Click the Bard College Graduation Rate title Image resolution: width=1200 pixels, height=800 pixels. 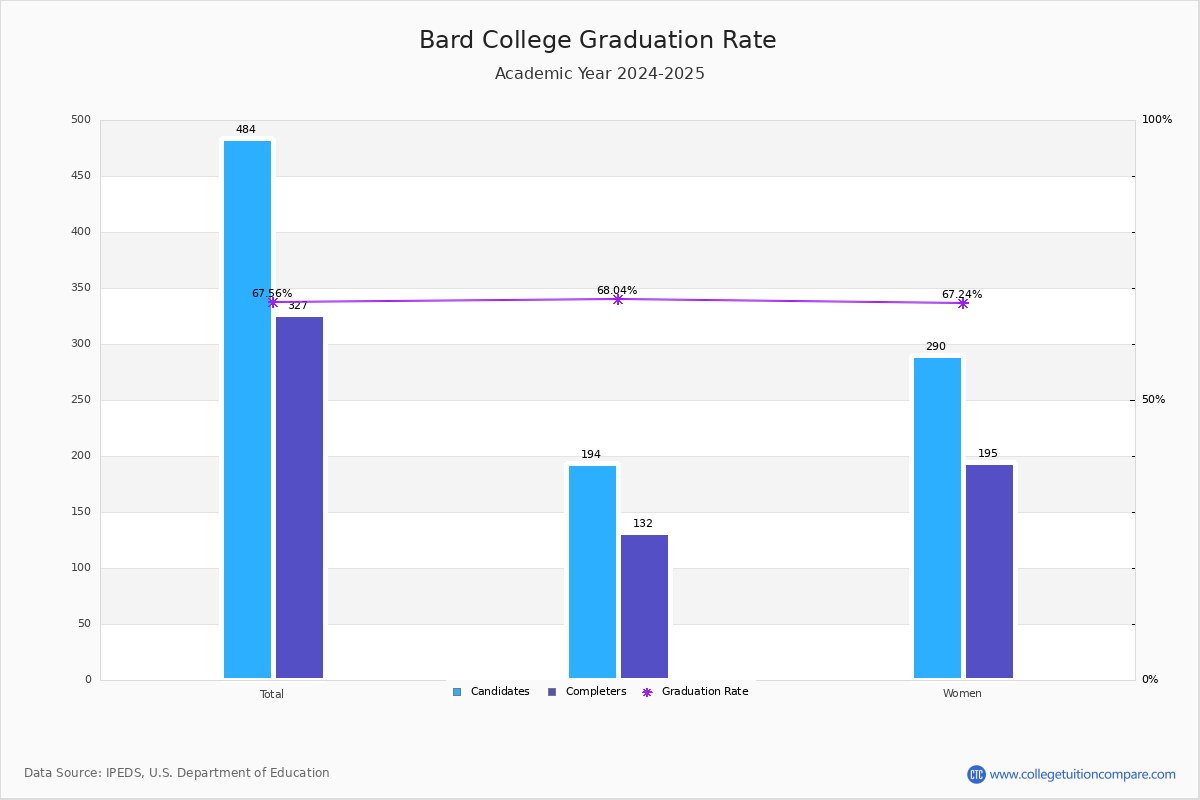598,41
